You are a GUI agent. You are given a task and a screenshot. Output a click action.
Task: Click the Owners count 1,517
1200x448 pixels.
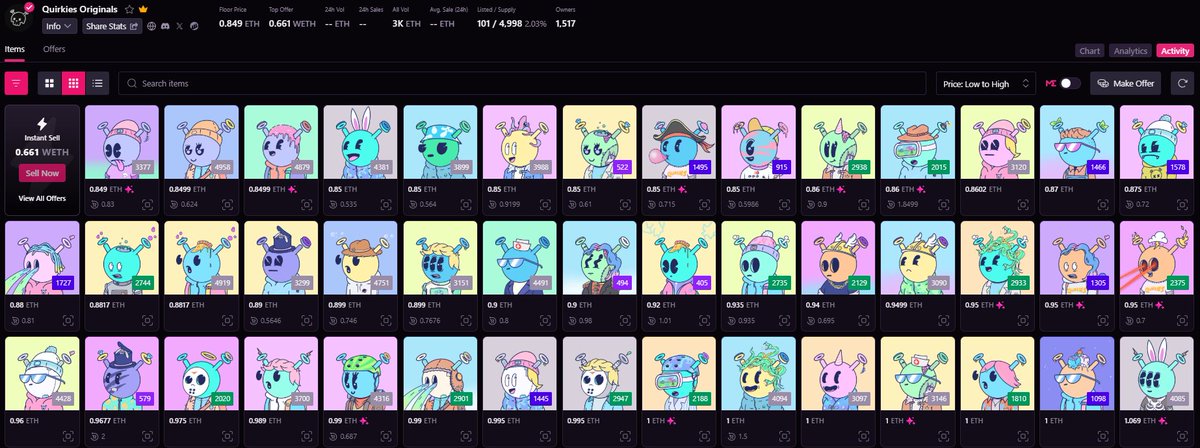click(x=565, y=23)
